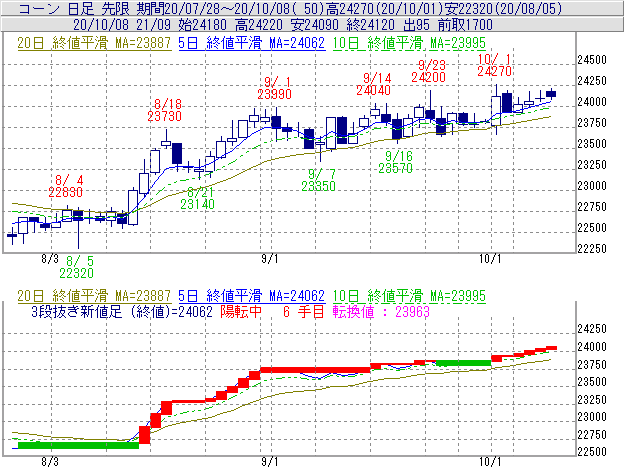Click the daily high 高24220
Screen dimensions: 624x474
pos(259,25)
